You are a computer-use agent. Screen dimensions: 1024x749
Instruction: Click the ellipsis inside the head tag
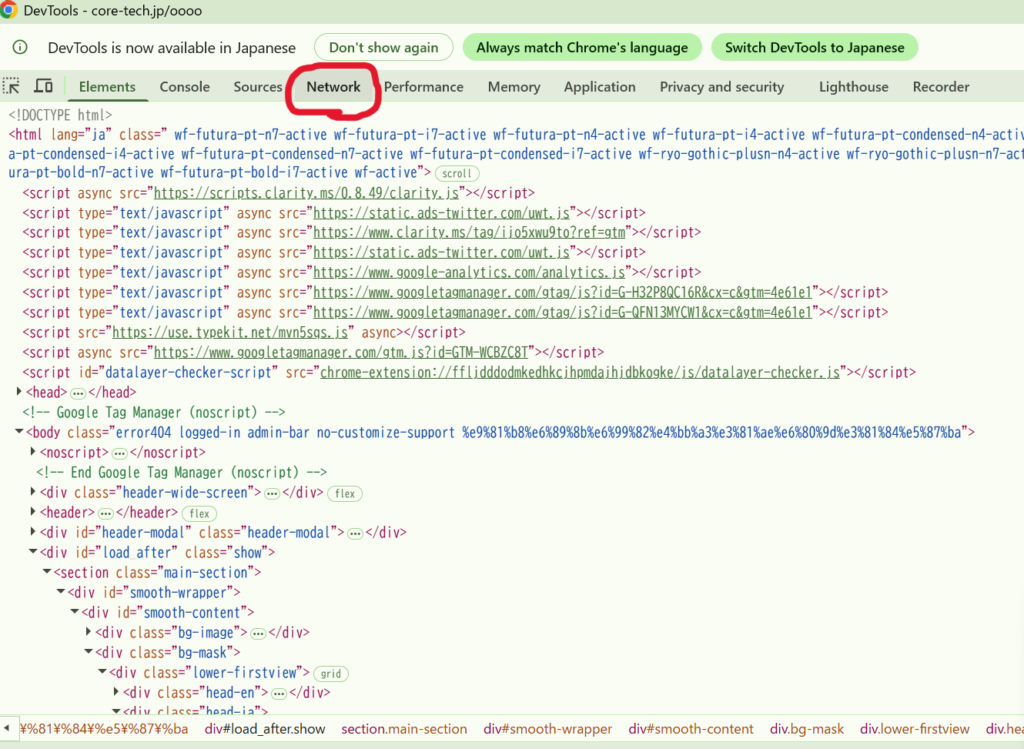tap(78, 393)
